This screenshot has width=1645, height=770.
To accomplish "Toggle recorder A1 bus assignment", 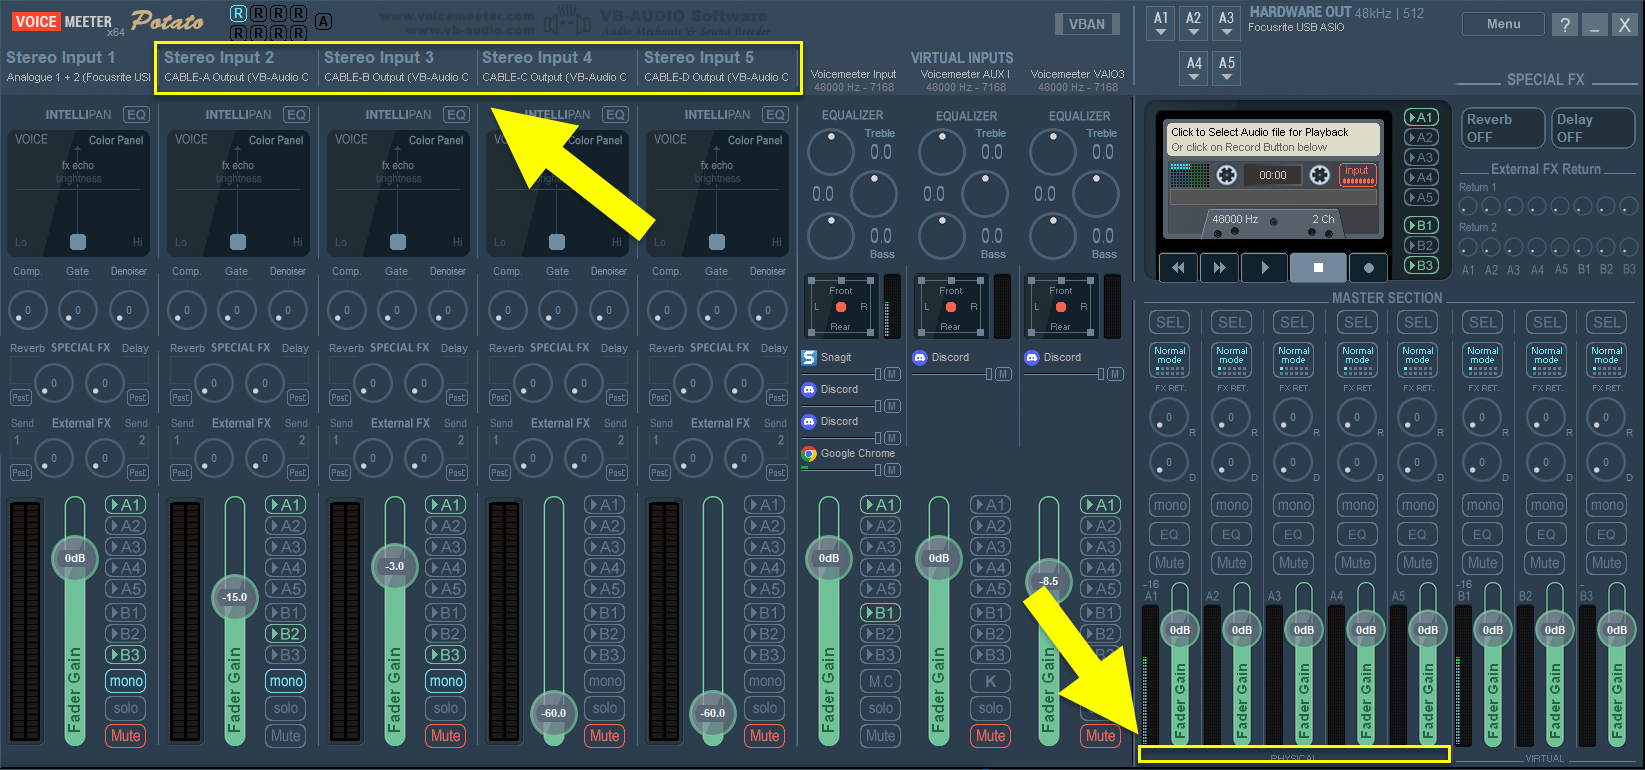I will [x=1421, y=117].
